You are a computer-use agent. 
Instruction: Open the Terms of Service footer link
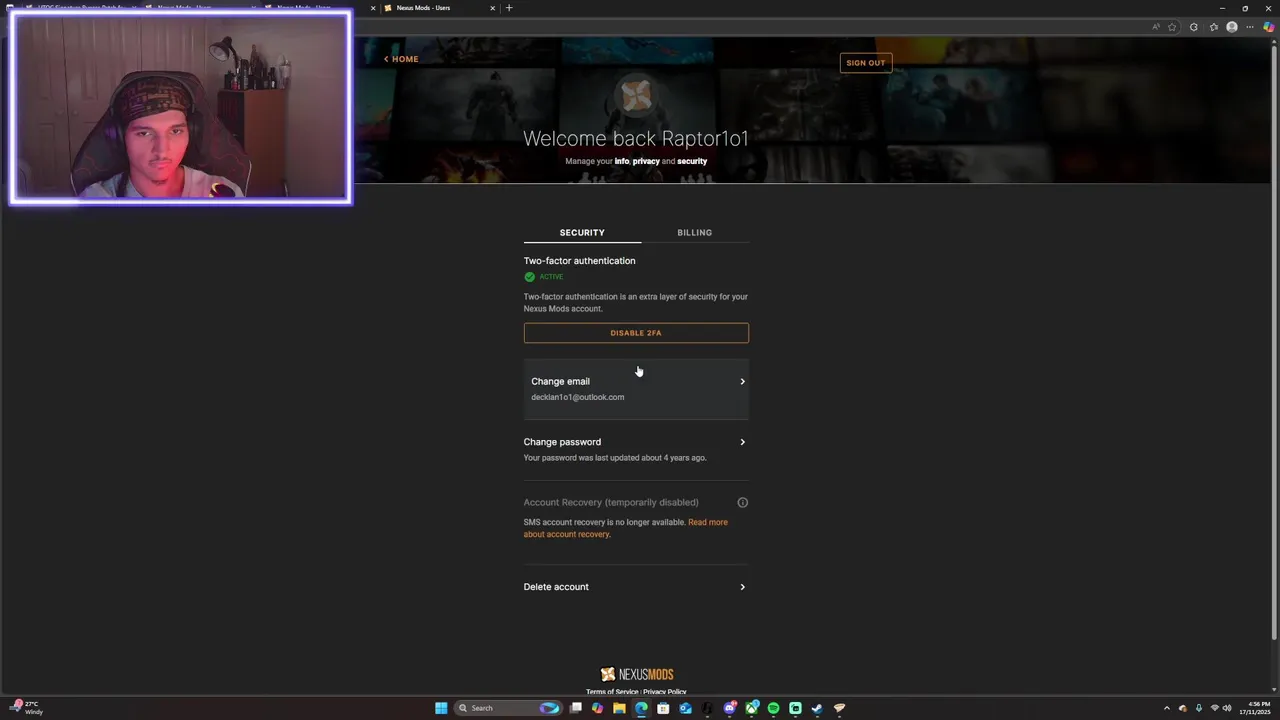(x=612, y=692)
